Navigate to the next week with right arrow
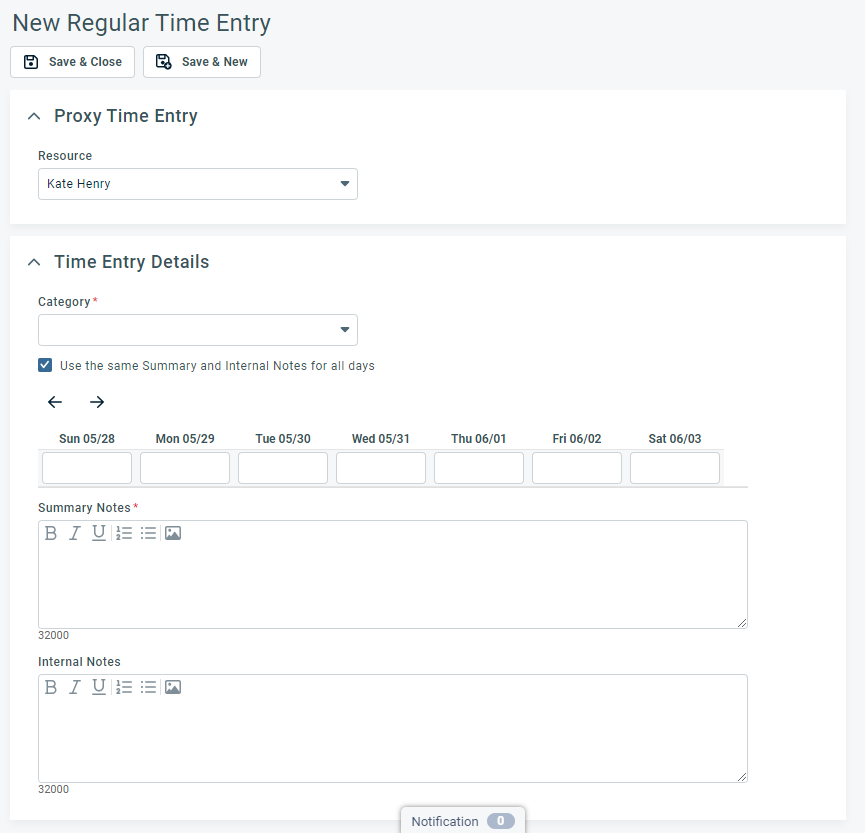Viewport: 865px width, 833px height. 96,401
